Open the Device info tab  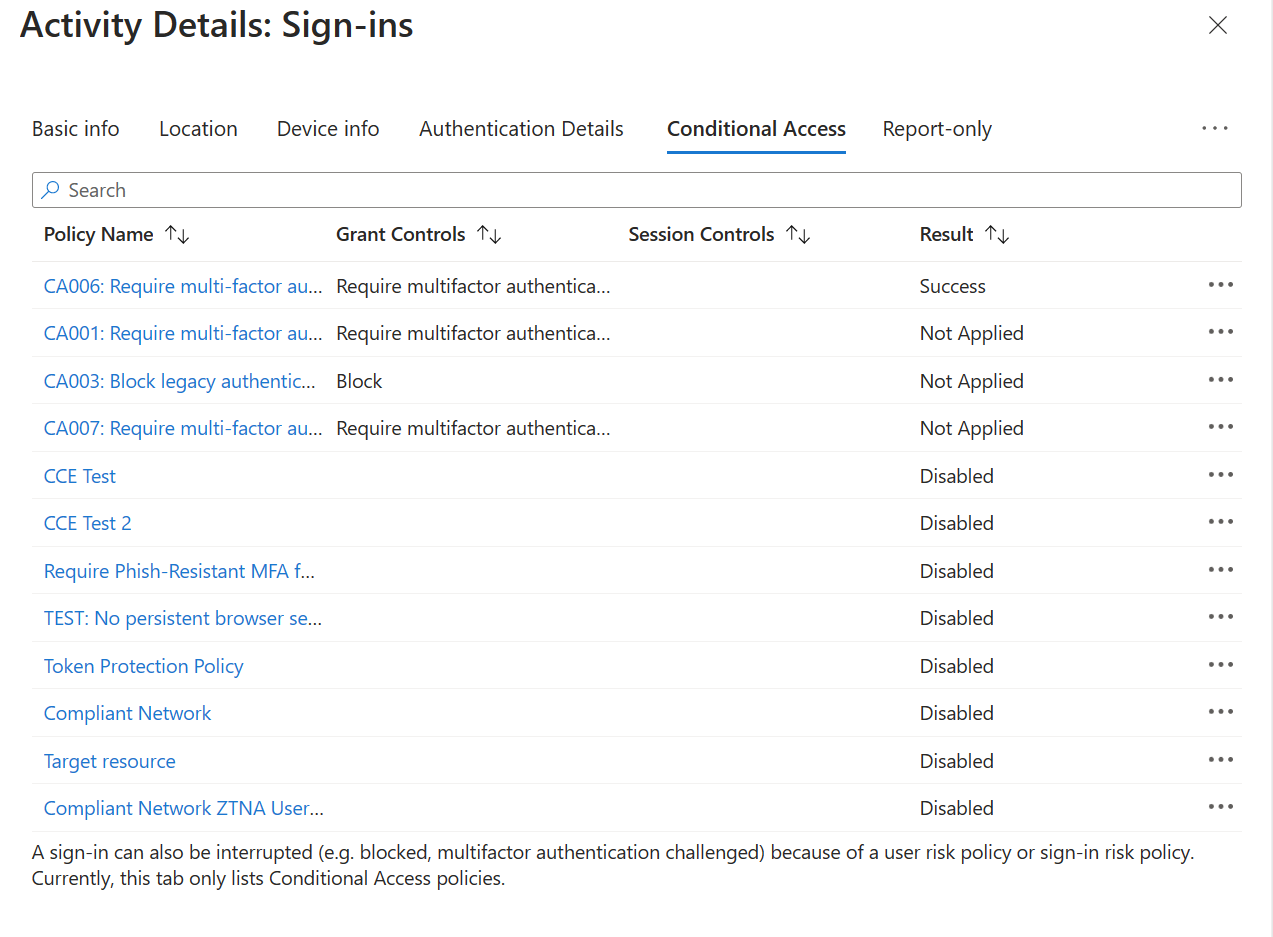[x=328, y=129]
